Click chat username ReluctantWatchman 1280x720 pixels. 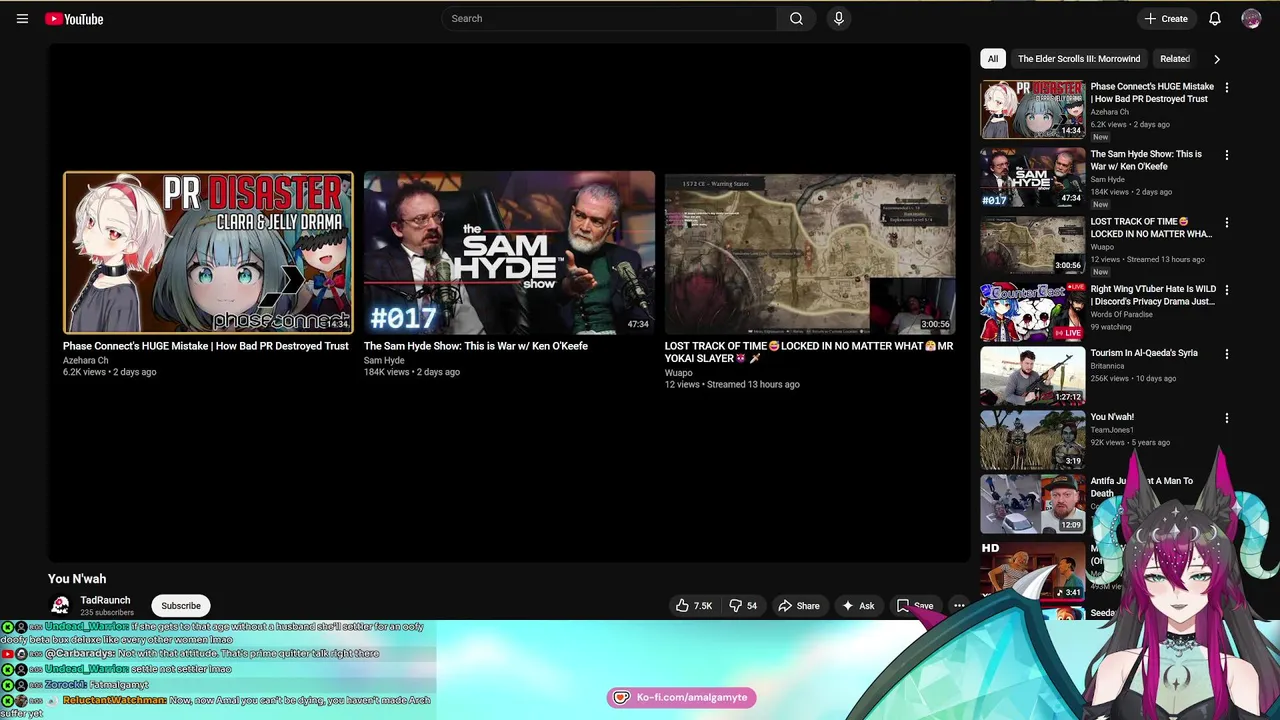[x=114, y=700]
